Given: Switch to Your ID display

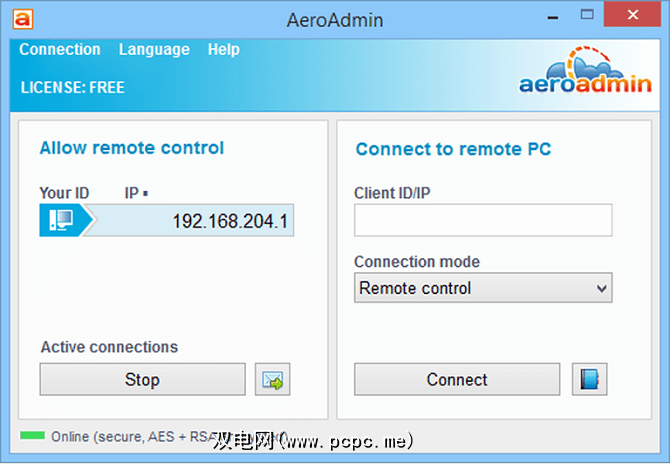Looking at the screenshot, I should 64,193.
